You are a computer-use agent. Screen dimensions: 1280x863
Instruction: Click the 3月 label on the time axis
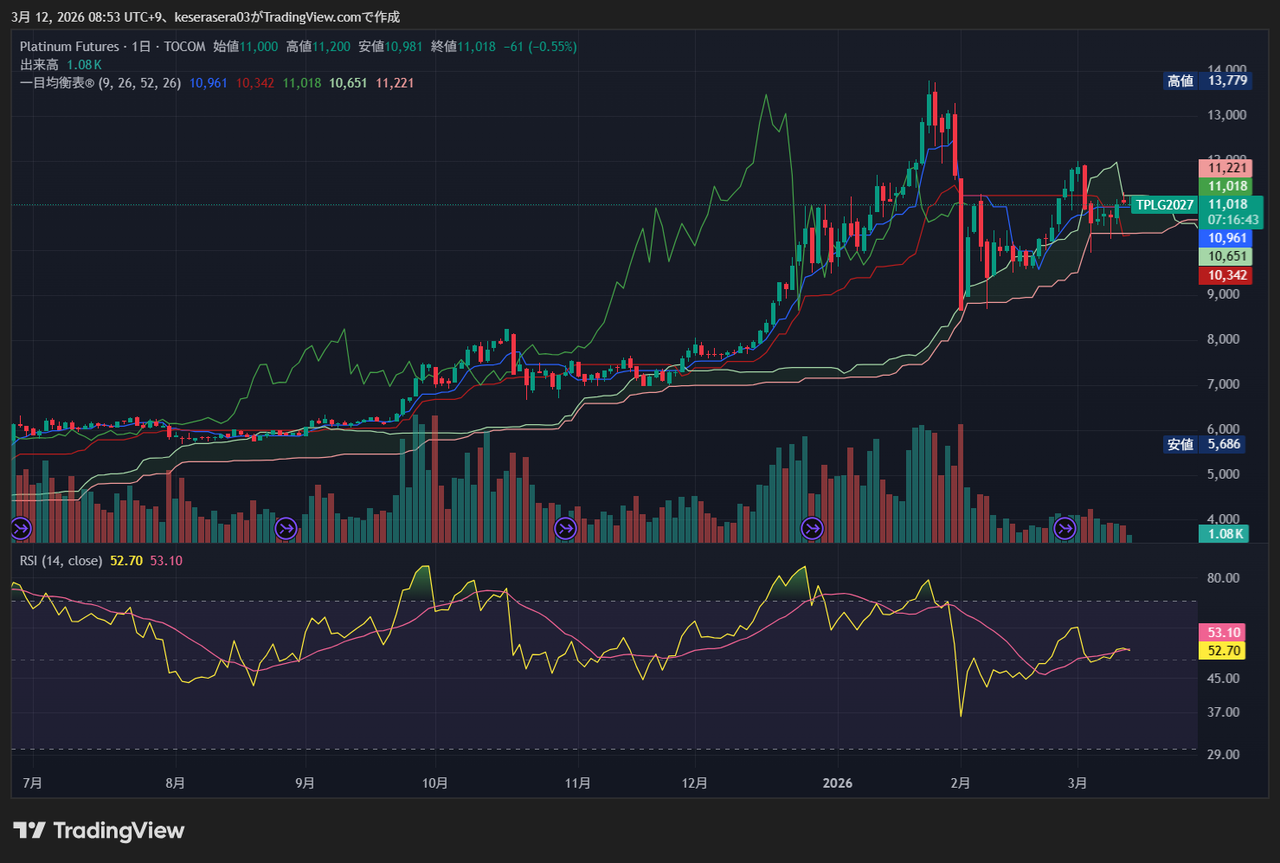click(x=1078, y=783)
